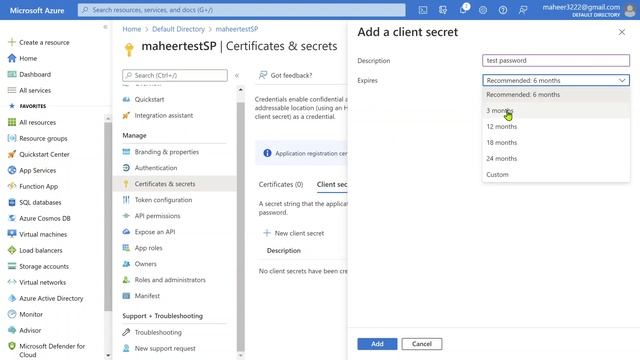The image size is (640, 360).
Task: Choose the 3 months expiry option
Action: (556, 111)
